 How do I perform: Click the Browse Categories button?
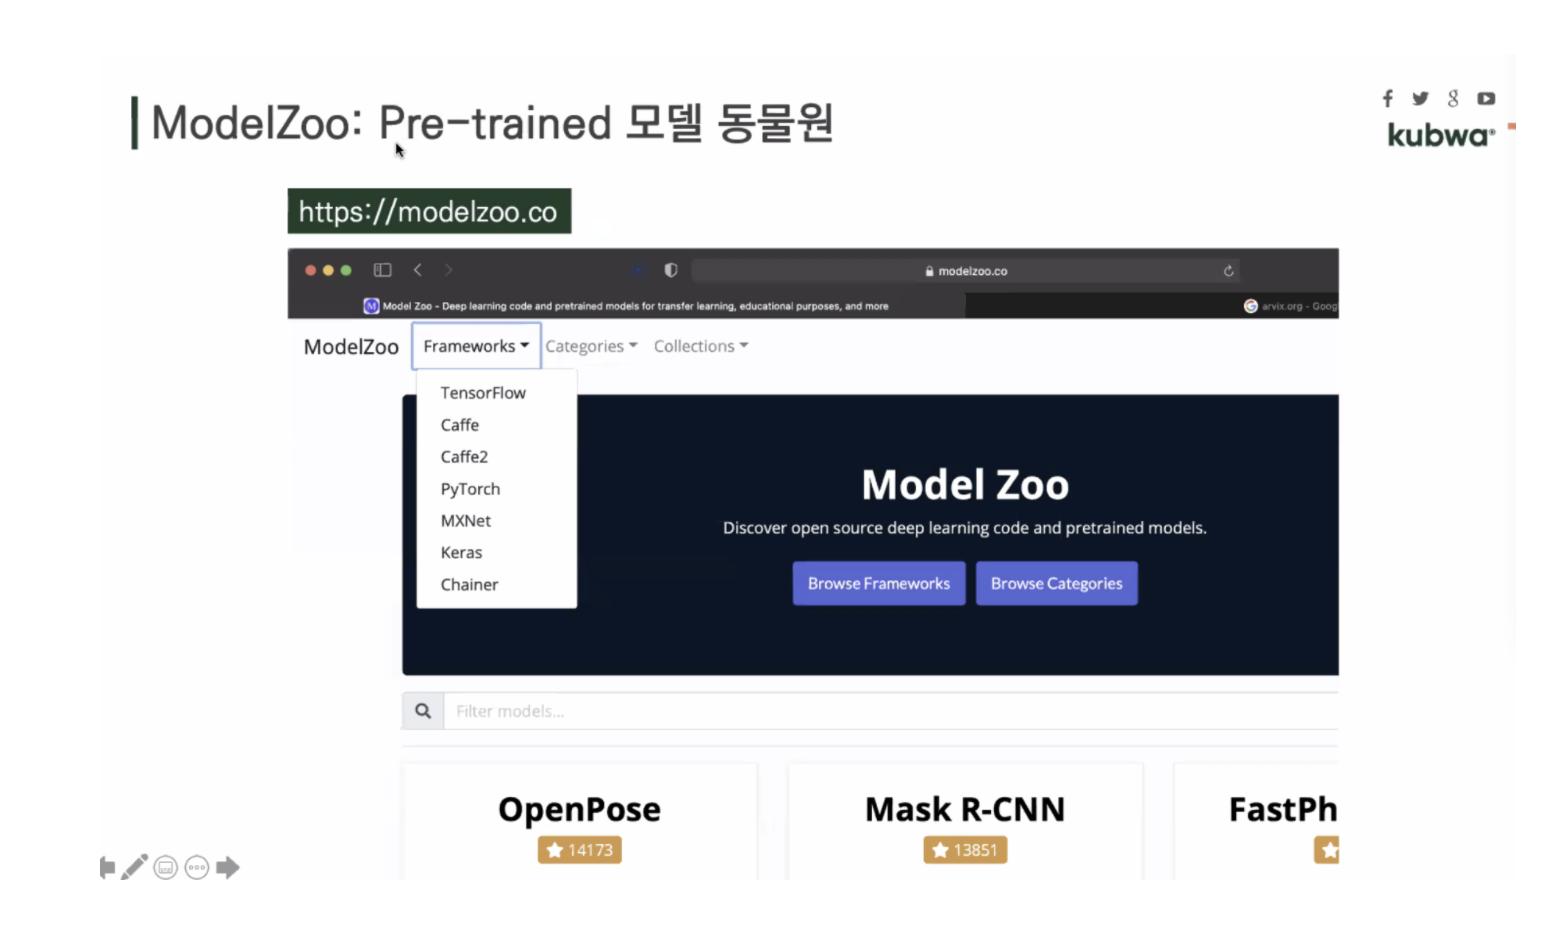pyautogui.click(x=1056, y=583)
